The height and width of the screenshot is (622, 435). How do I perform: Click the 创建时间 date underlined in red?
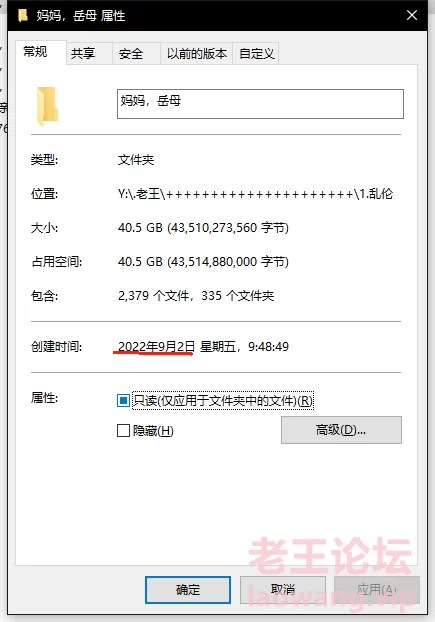tap(156, 347)
